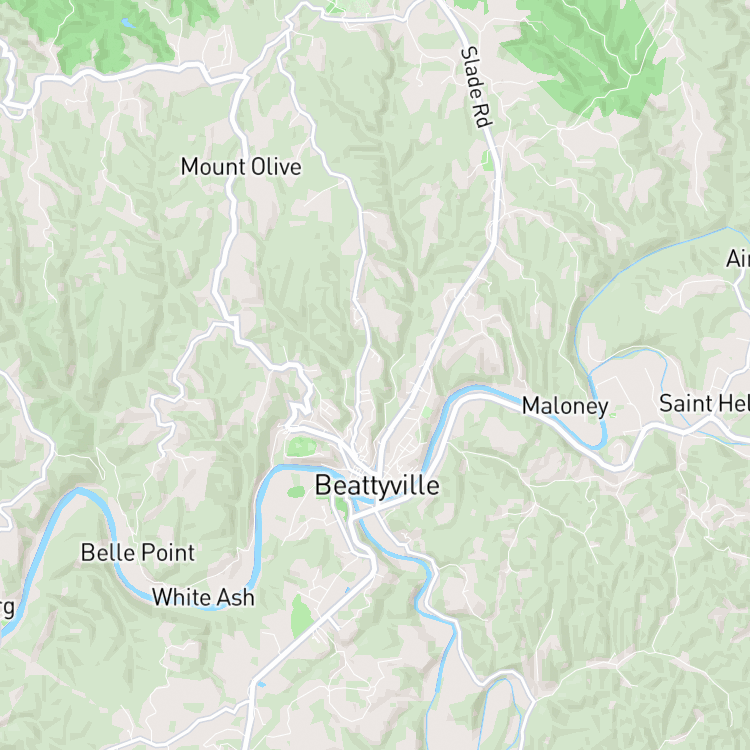Click the small blue pond near top-left forest
Screen dimensions: 750x750
127,23
